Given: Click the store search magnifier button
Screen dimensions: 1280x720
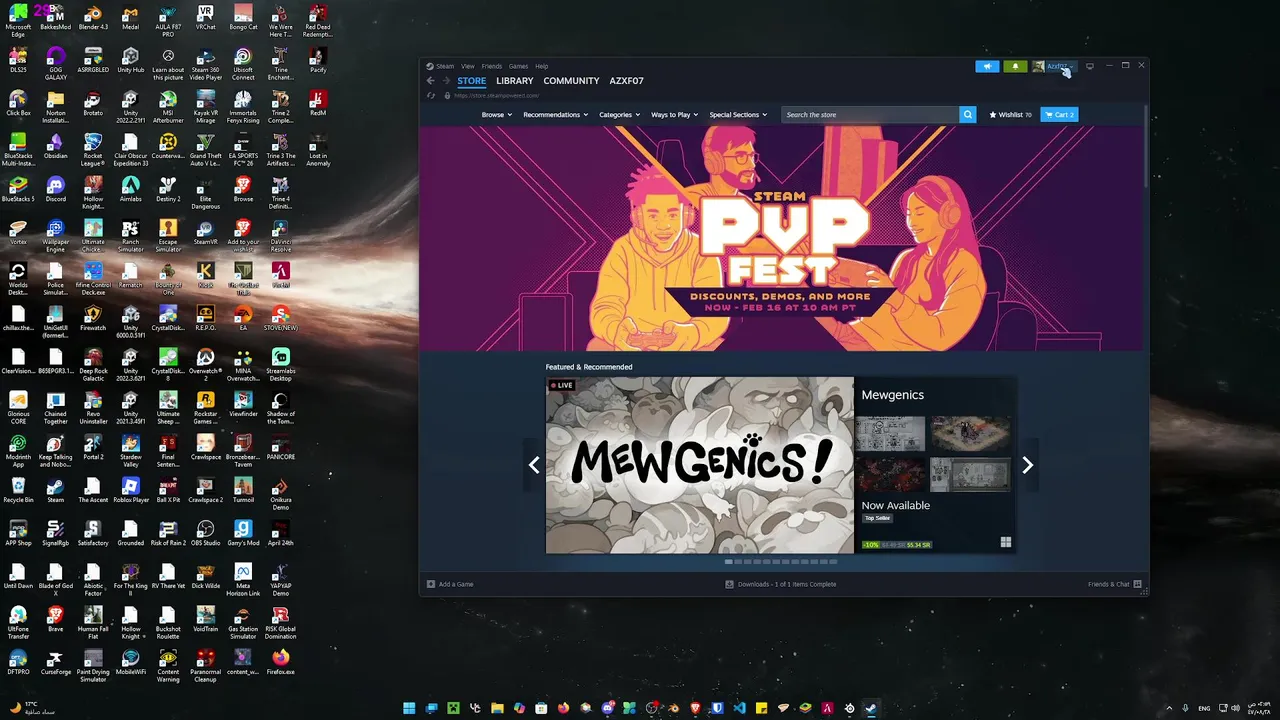Looking at the screenshot, I should coord(967,115).
